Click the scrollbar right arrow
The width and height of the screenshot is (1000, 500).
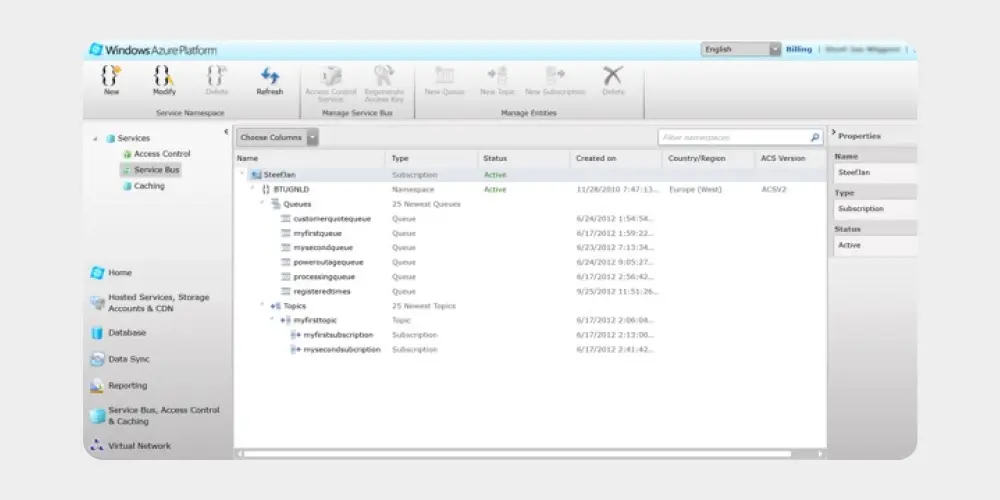(x=820, y=454)
